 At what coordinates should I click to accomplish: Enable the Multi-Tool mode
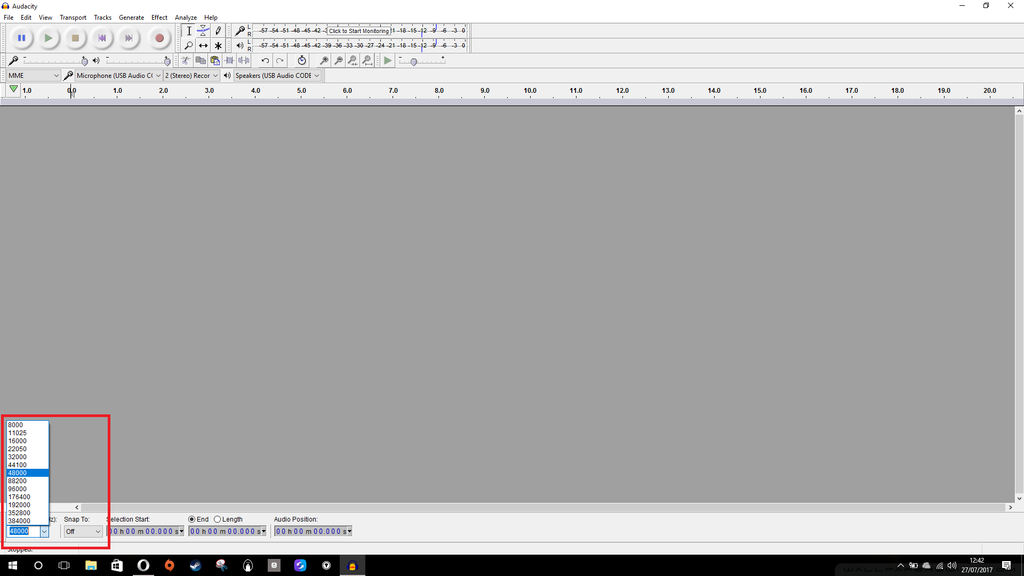pyautogui.click(x=218, y=45)
